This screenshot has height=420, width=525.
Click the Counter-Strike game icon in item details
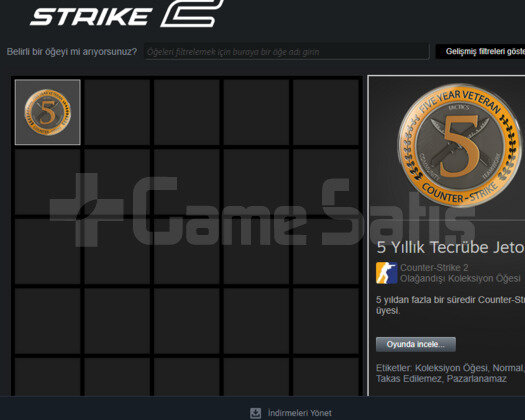click(386, 273)
